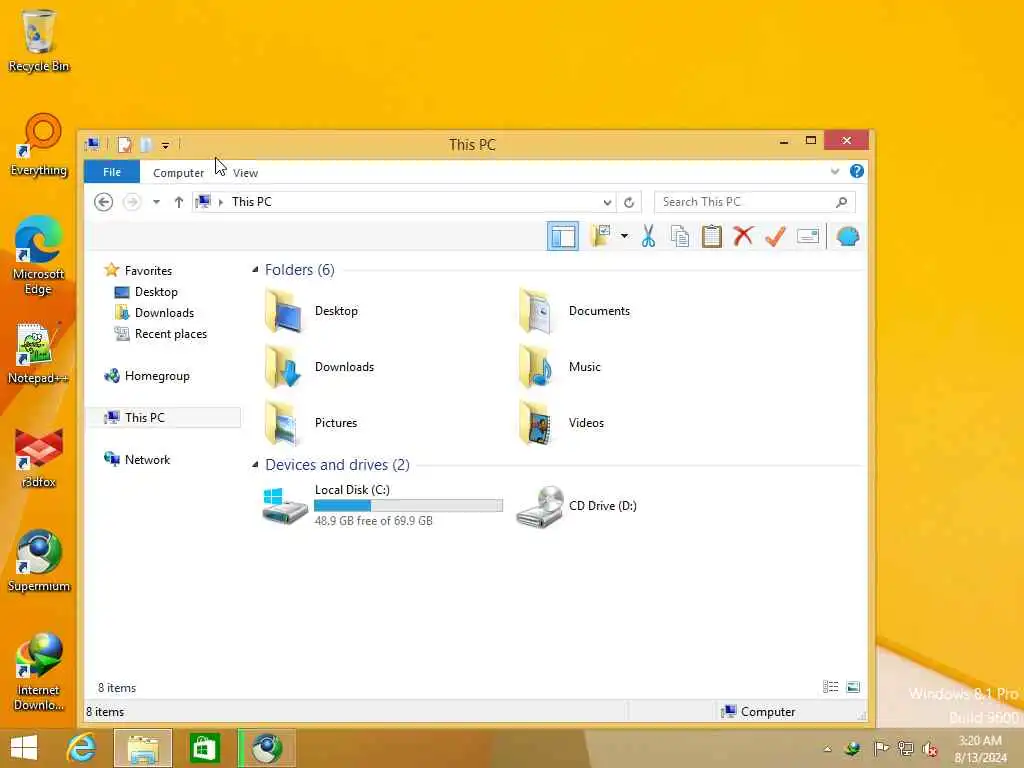This screenshot has width=1024, height=768.
Task: Open the Computer ribbon tab
Action: click(178, 173)
